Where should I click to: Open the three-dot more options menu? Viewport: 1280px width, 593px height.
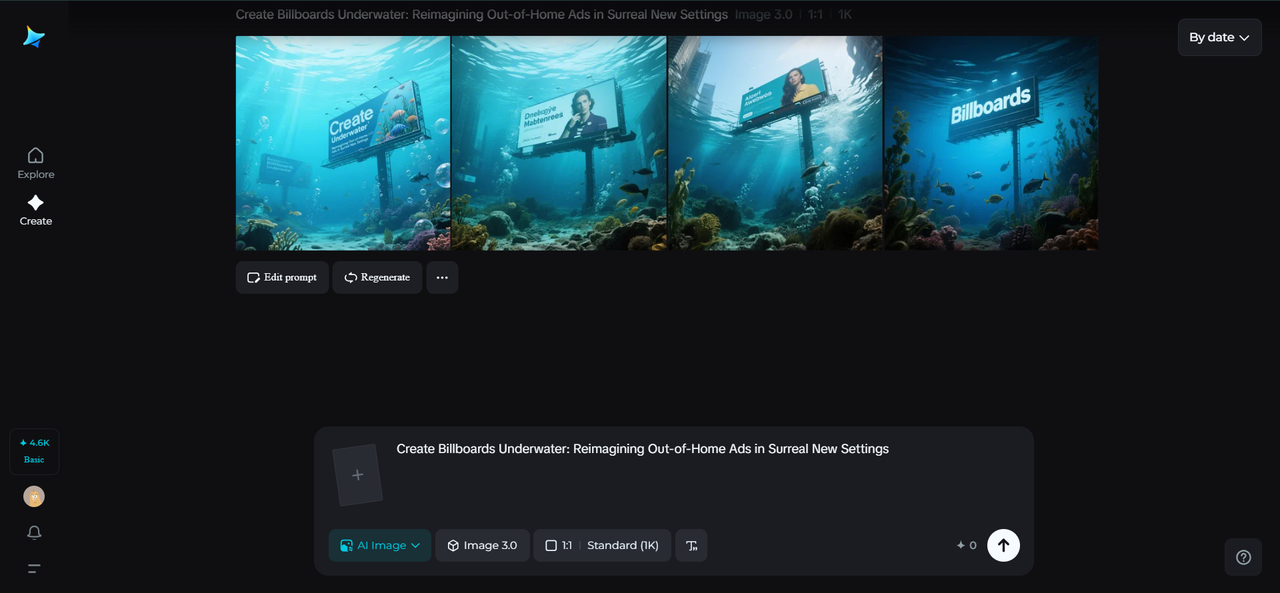[x=442, y=277]
